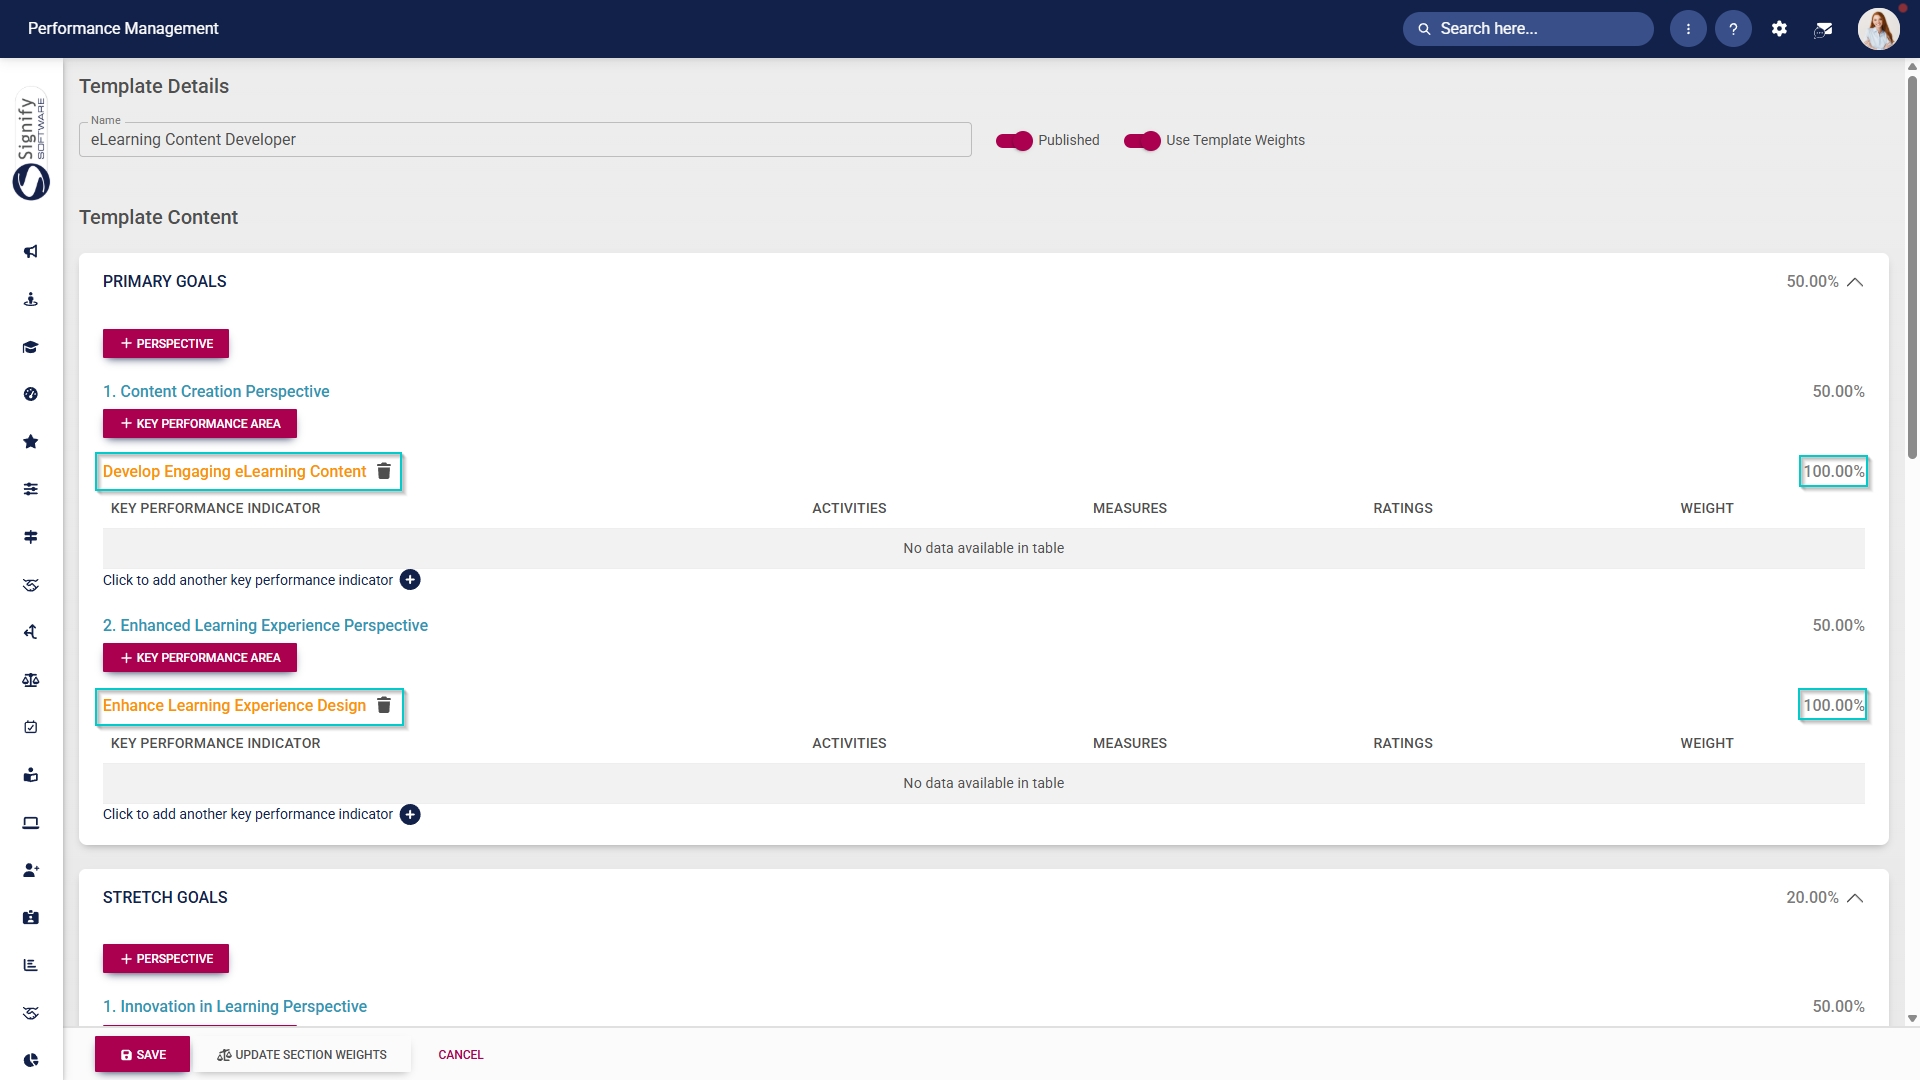This screenshot has width=1920, height=1080.
Task: Save the template
Action: click(142, 1054)
